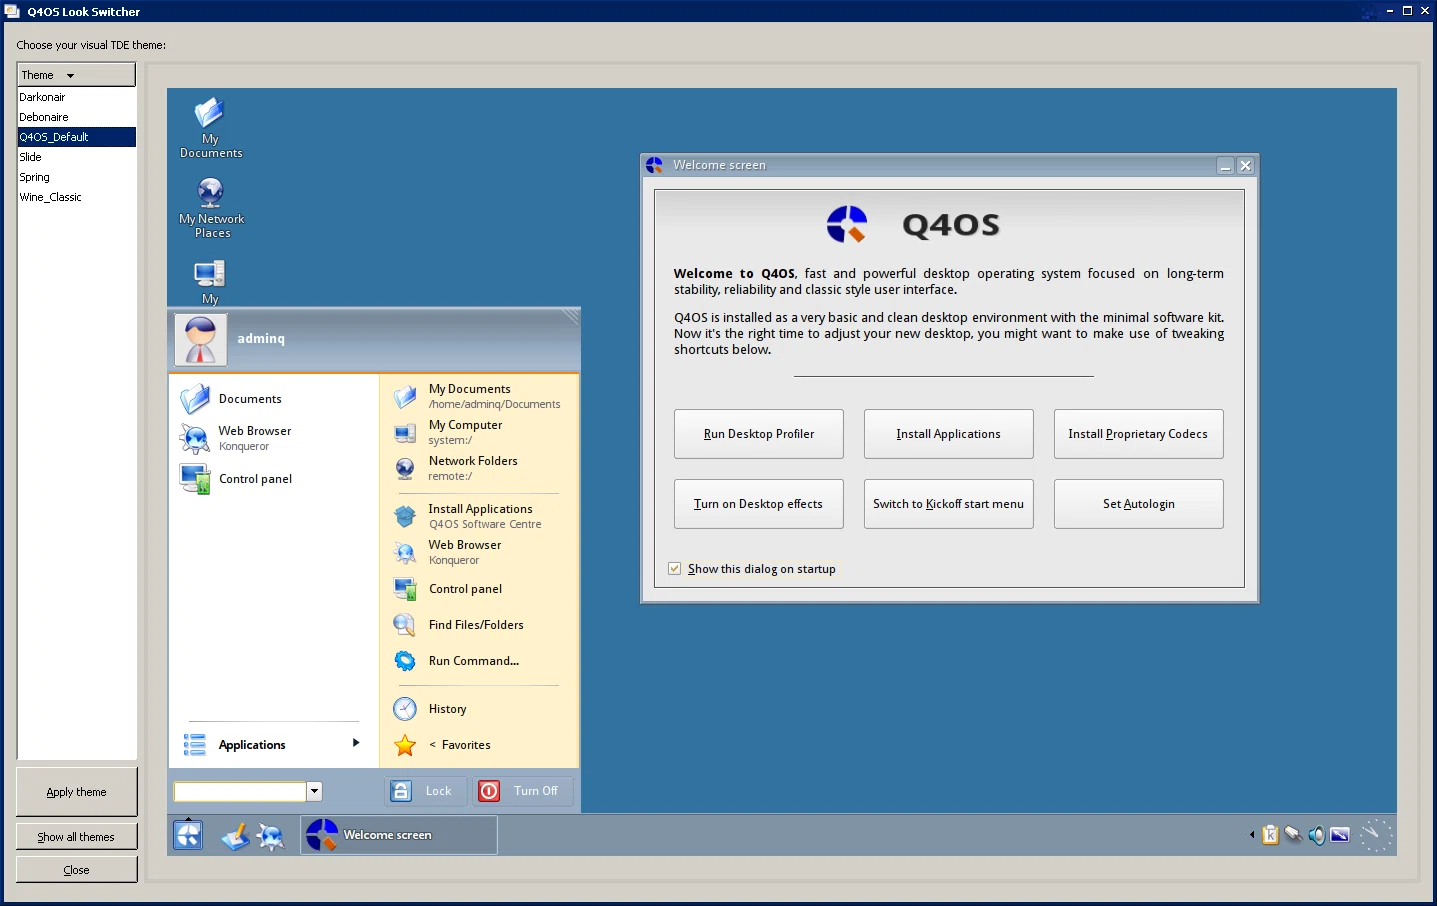Image resolution: width=1437 pixels, height=906 pixels.
Task: Click the Set Autologin button
Action: [x=1139, y=504]
